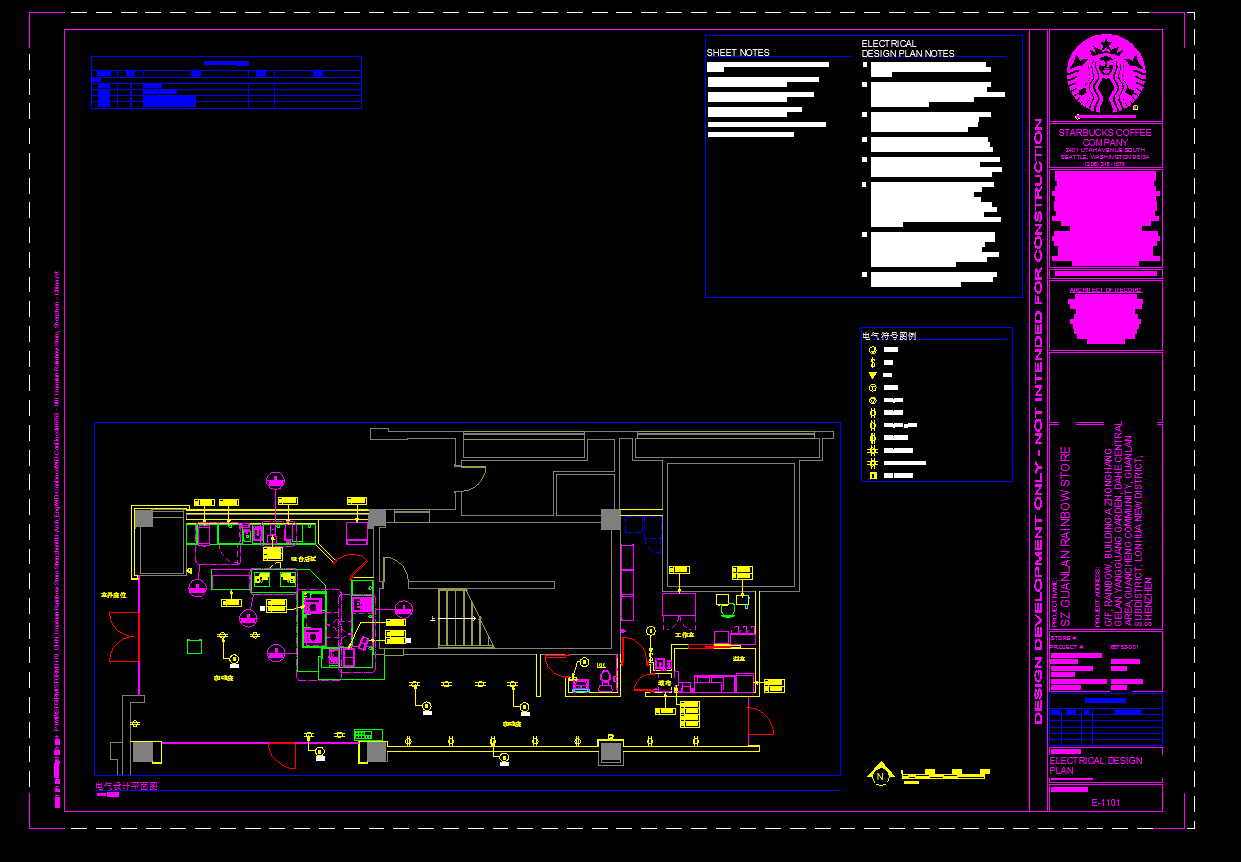The height and width of the screenshot is (862, 1241).
Task: Click the Electrical Design Plan sheet title
Action: pos(1095,766)
